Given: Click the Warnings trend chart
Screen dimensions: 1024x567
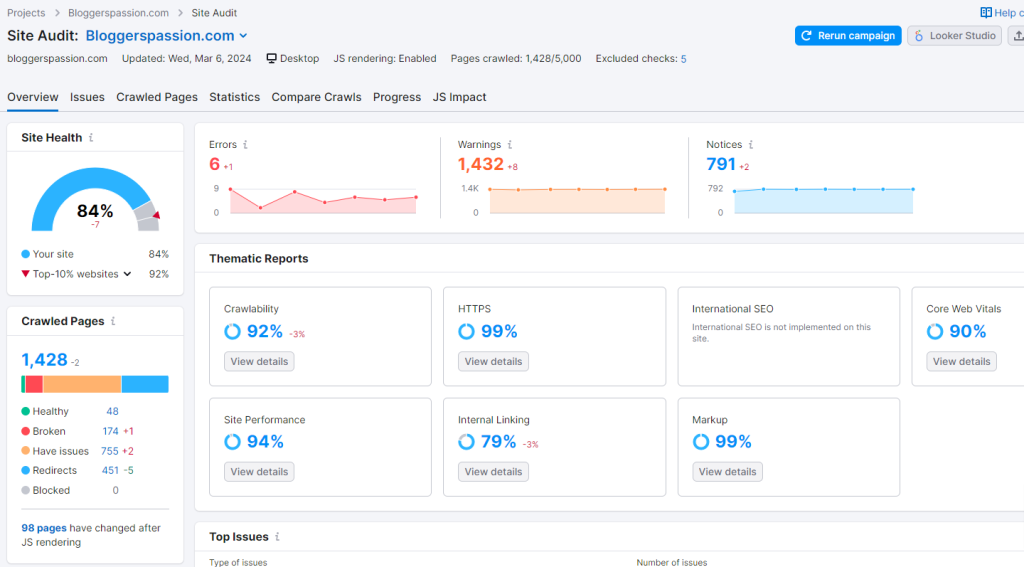Looking at the screenshot, I should pos(577,201).
